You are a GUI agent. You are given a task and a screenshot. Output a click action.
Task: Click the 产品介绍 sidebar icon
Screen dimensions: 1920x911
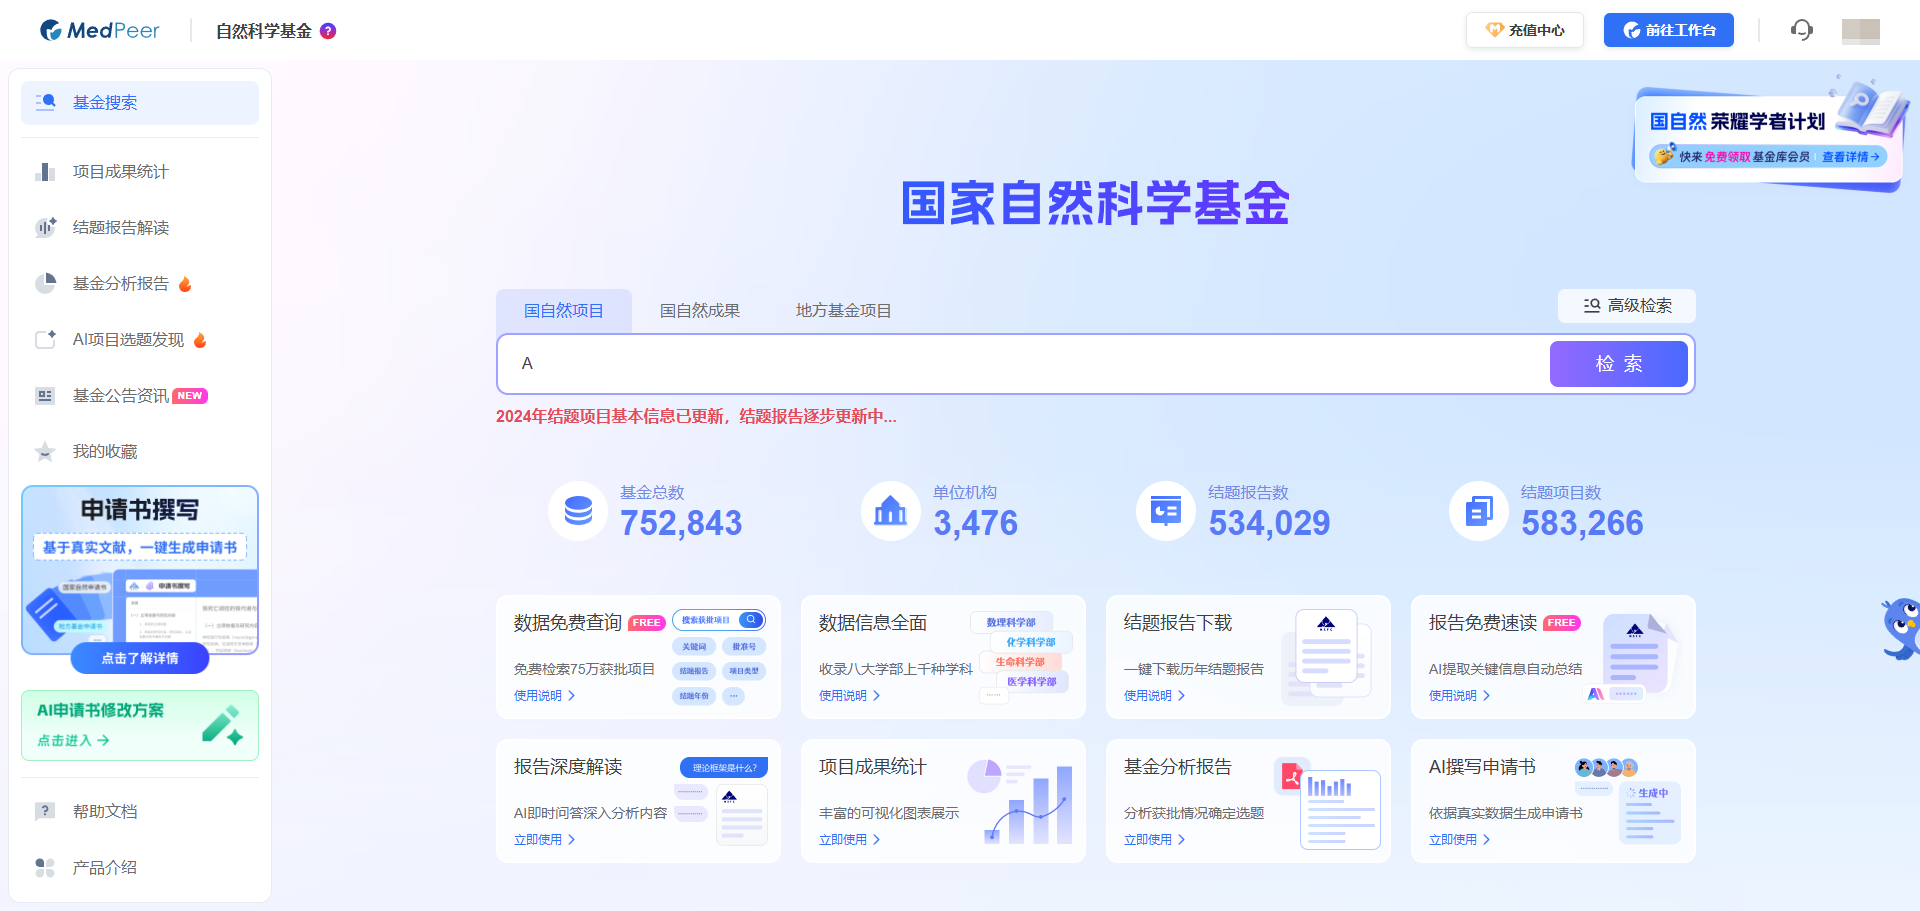[46, 868]
